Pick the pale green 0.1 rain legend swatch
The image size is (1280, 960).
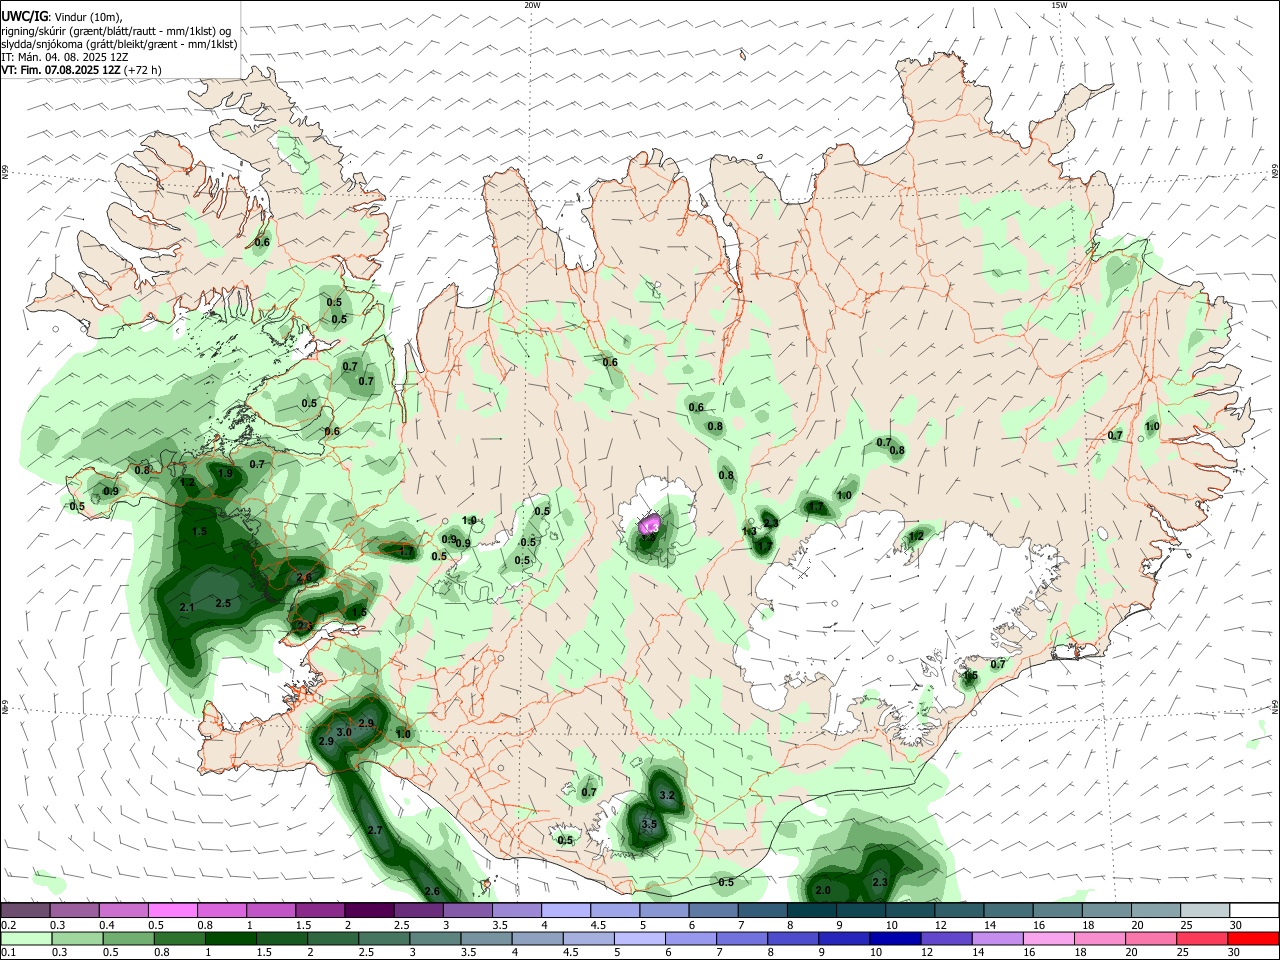point(25,938)
